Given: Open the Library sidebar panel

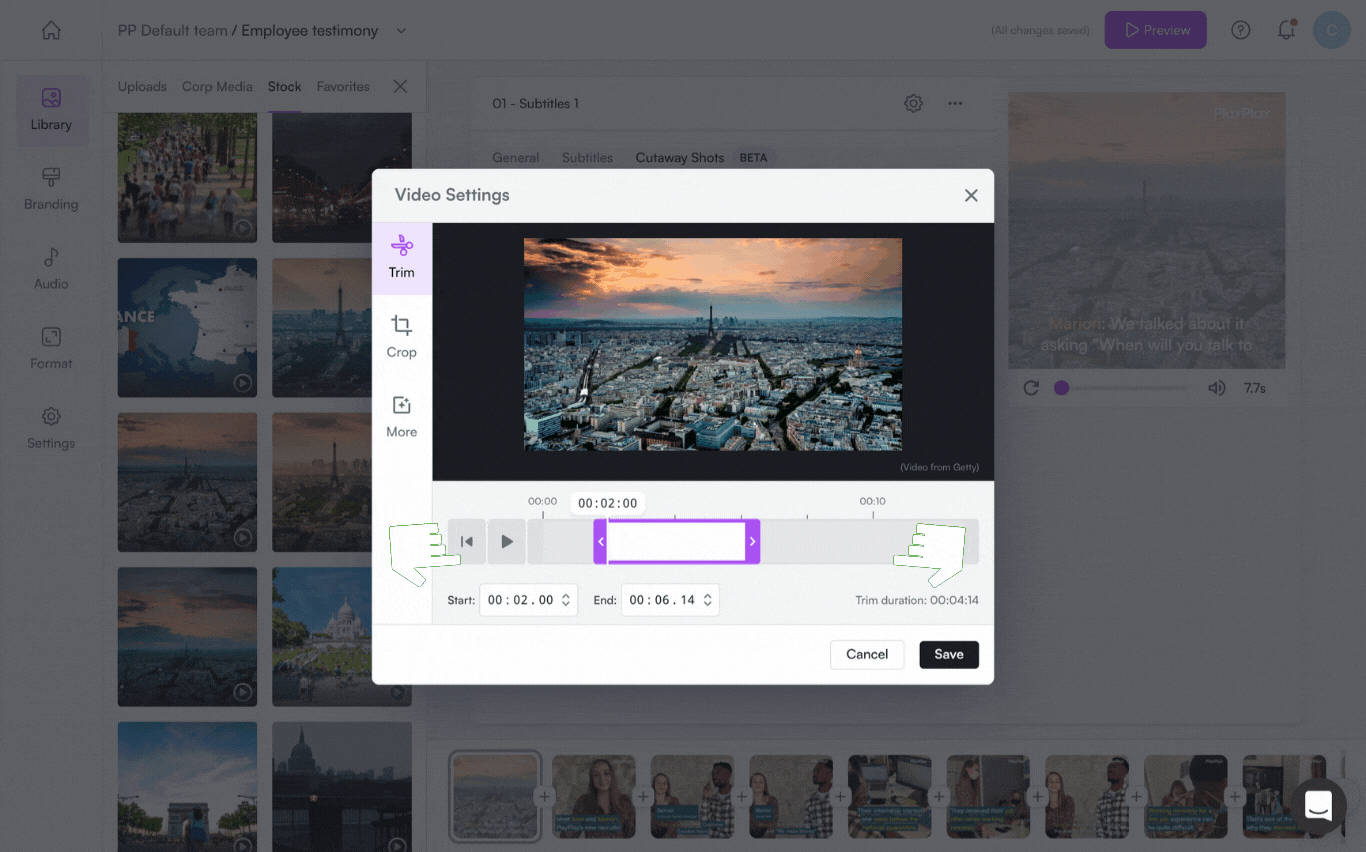Looking at the screenshot, I should point(51,110).
